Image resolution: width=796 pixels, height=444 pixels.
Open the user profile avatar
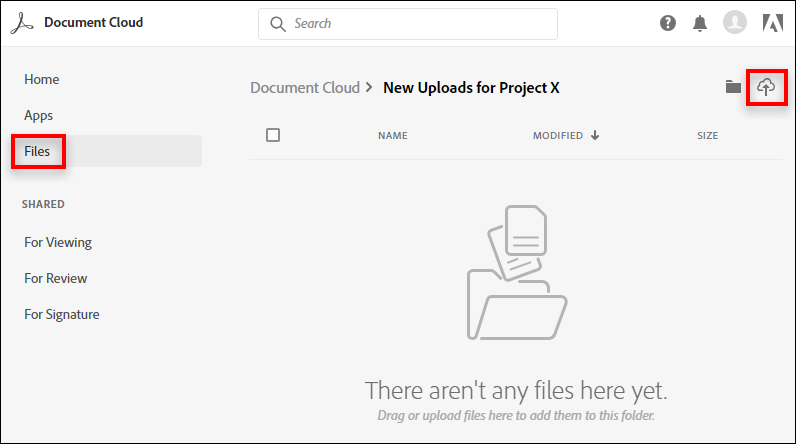click(x=735, y=23)
